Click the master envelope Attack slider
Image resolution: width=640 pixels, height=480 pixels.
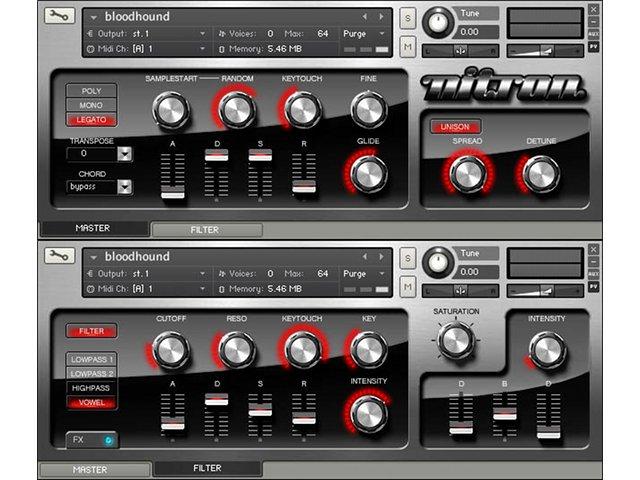(173, 176)
